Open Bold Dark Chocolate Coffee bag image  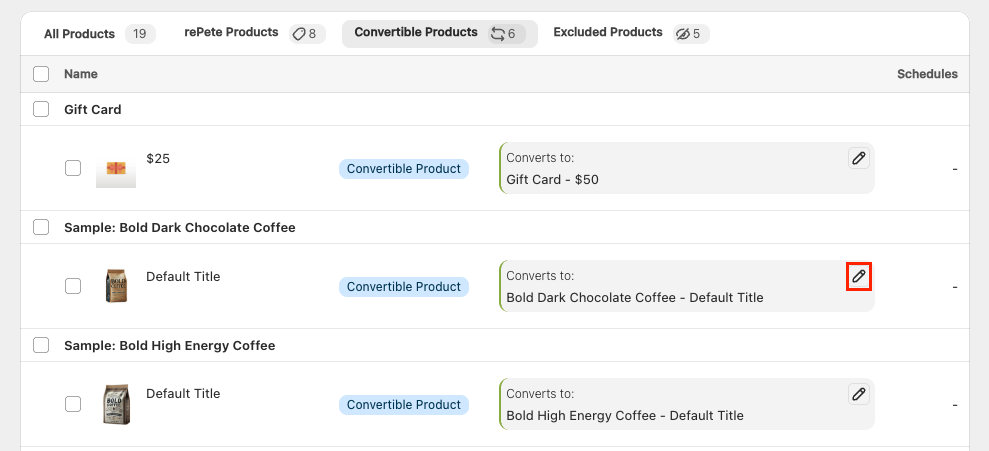116,286
